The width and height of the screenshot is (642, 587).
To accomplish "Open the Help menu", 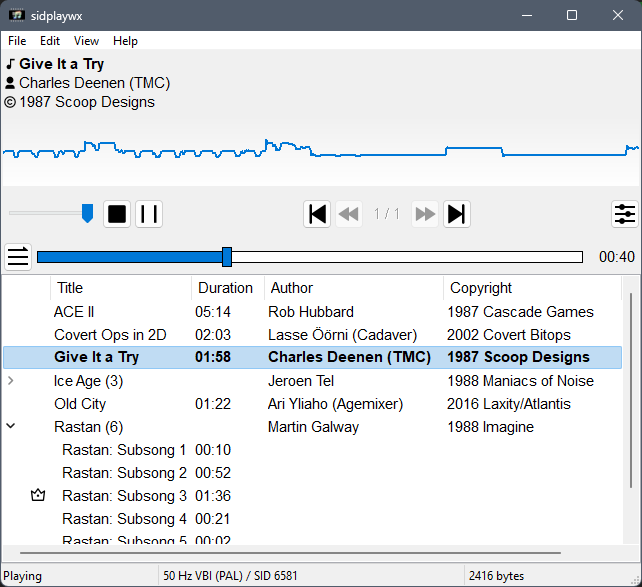I will 125,41.
